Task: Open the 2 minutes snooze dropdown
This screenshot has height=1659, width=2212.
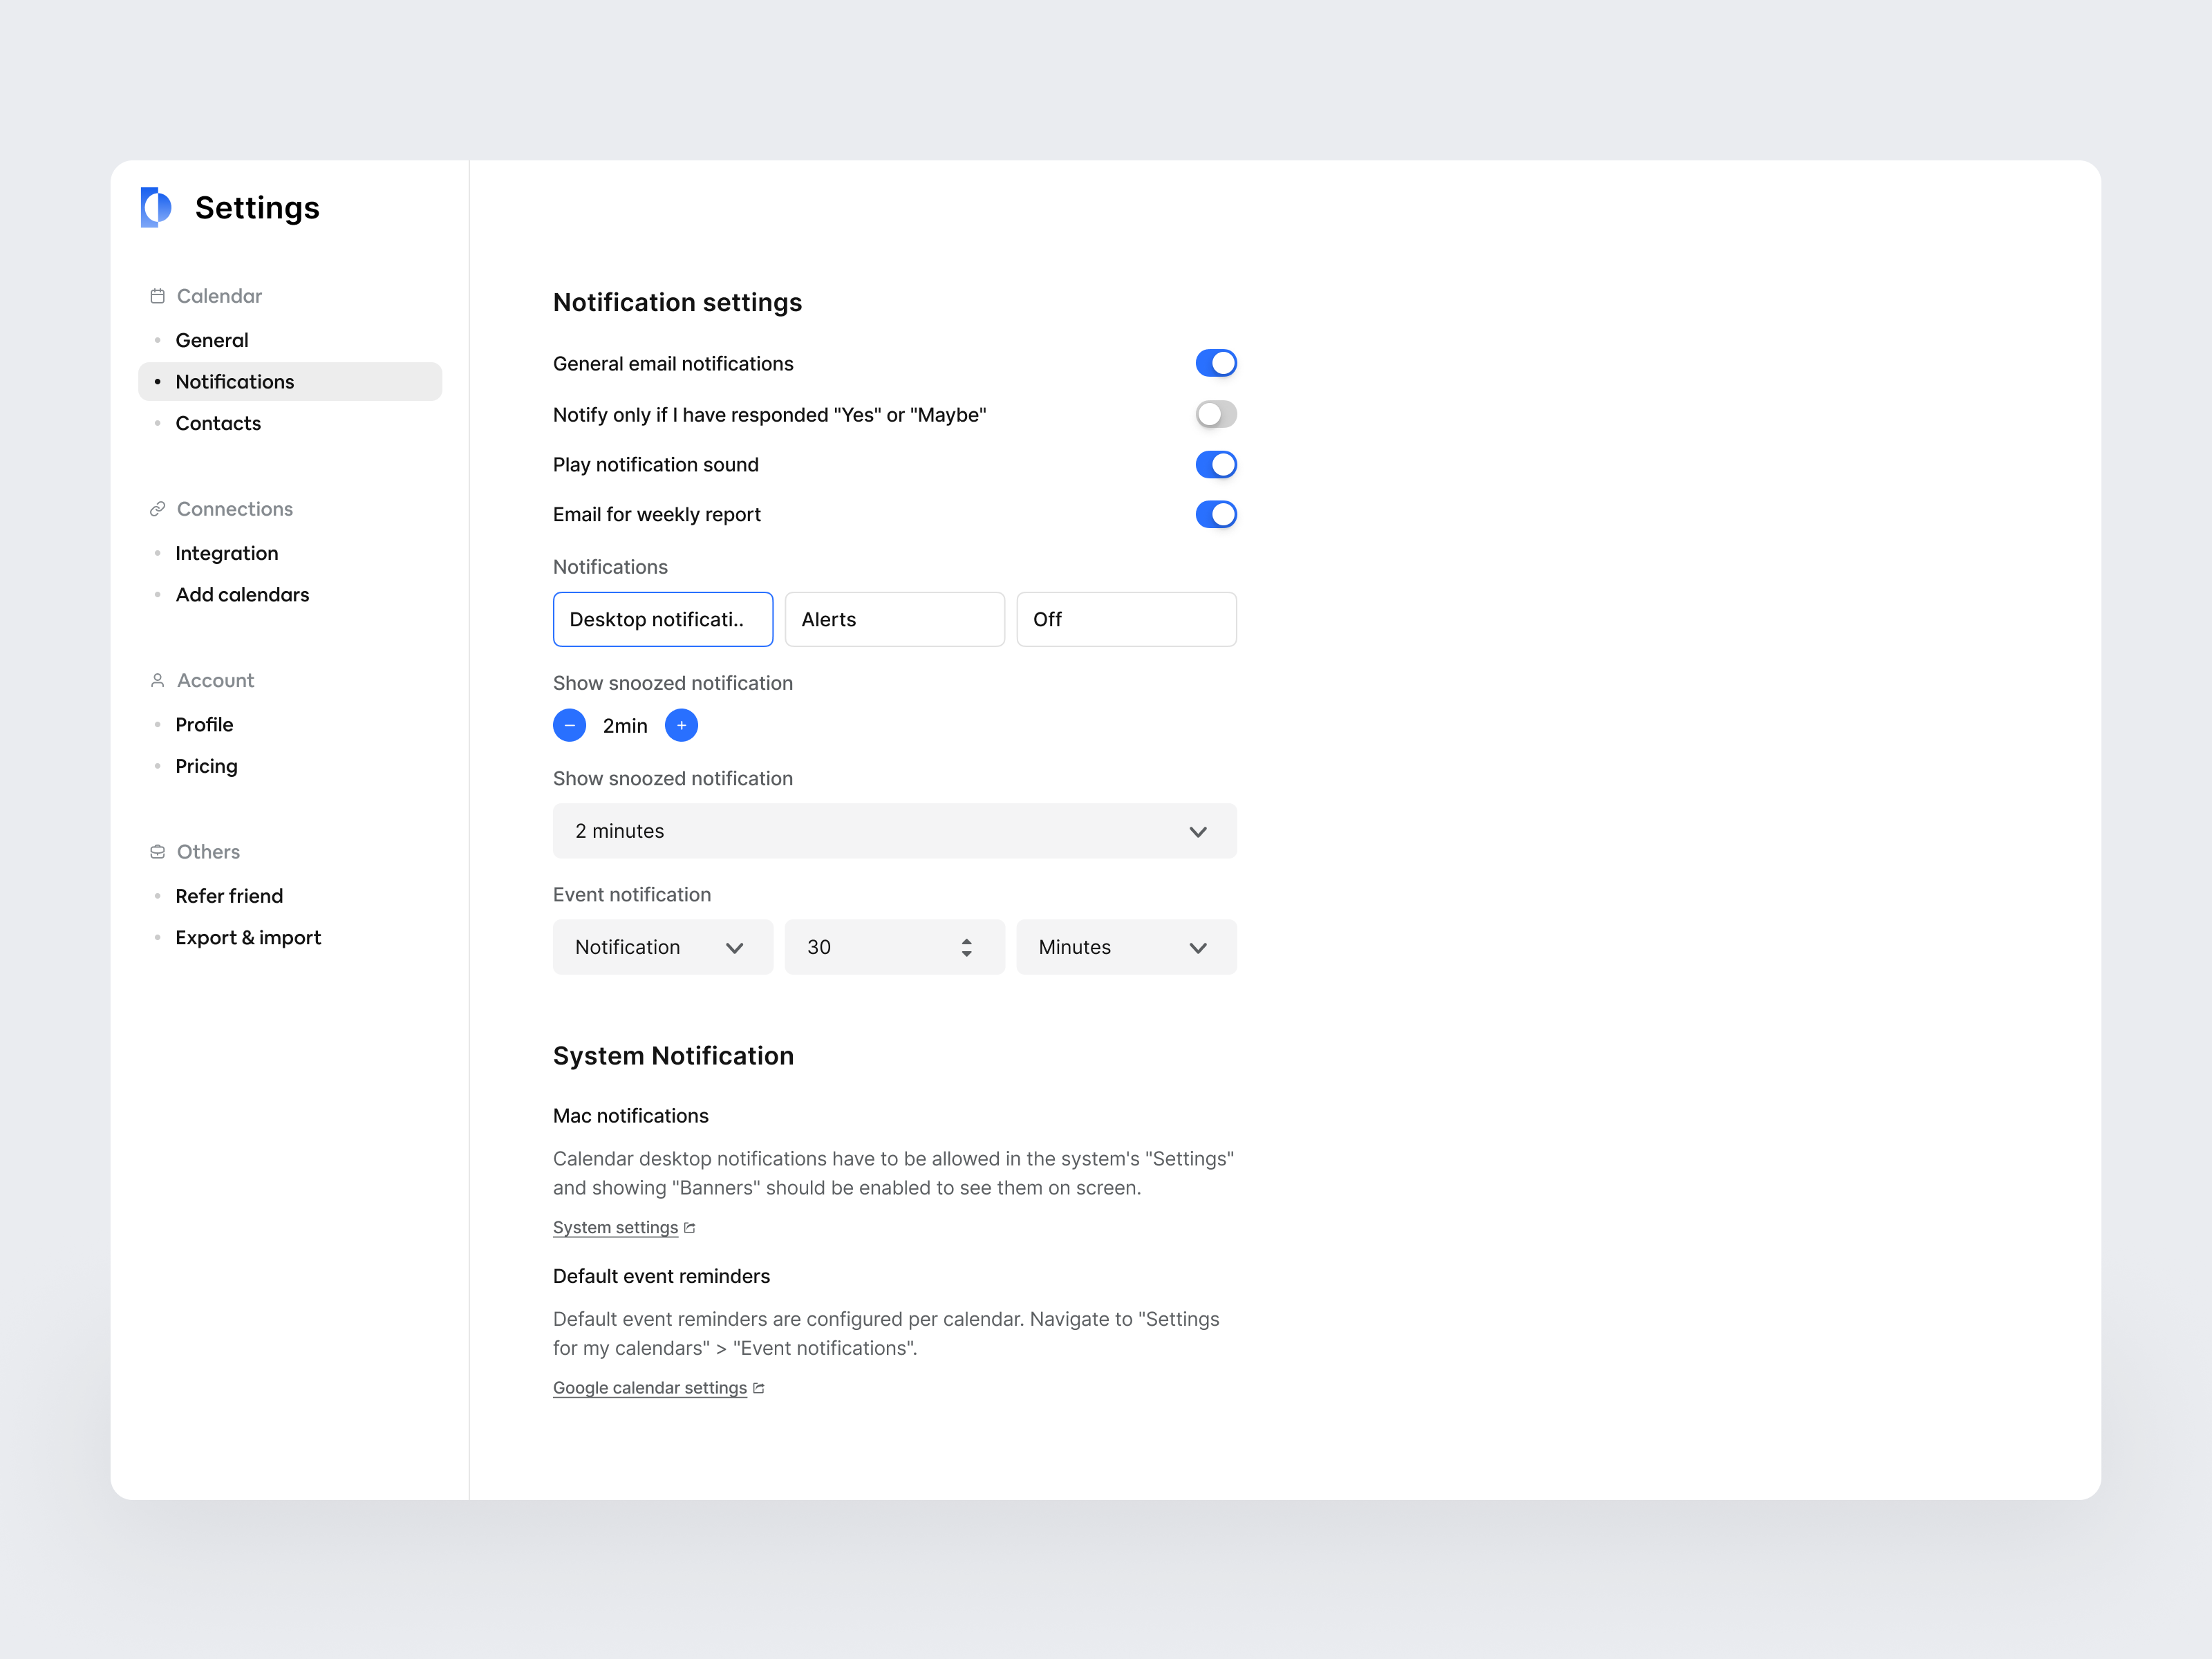Action: coord(894,831)
